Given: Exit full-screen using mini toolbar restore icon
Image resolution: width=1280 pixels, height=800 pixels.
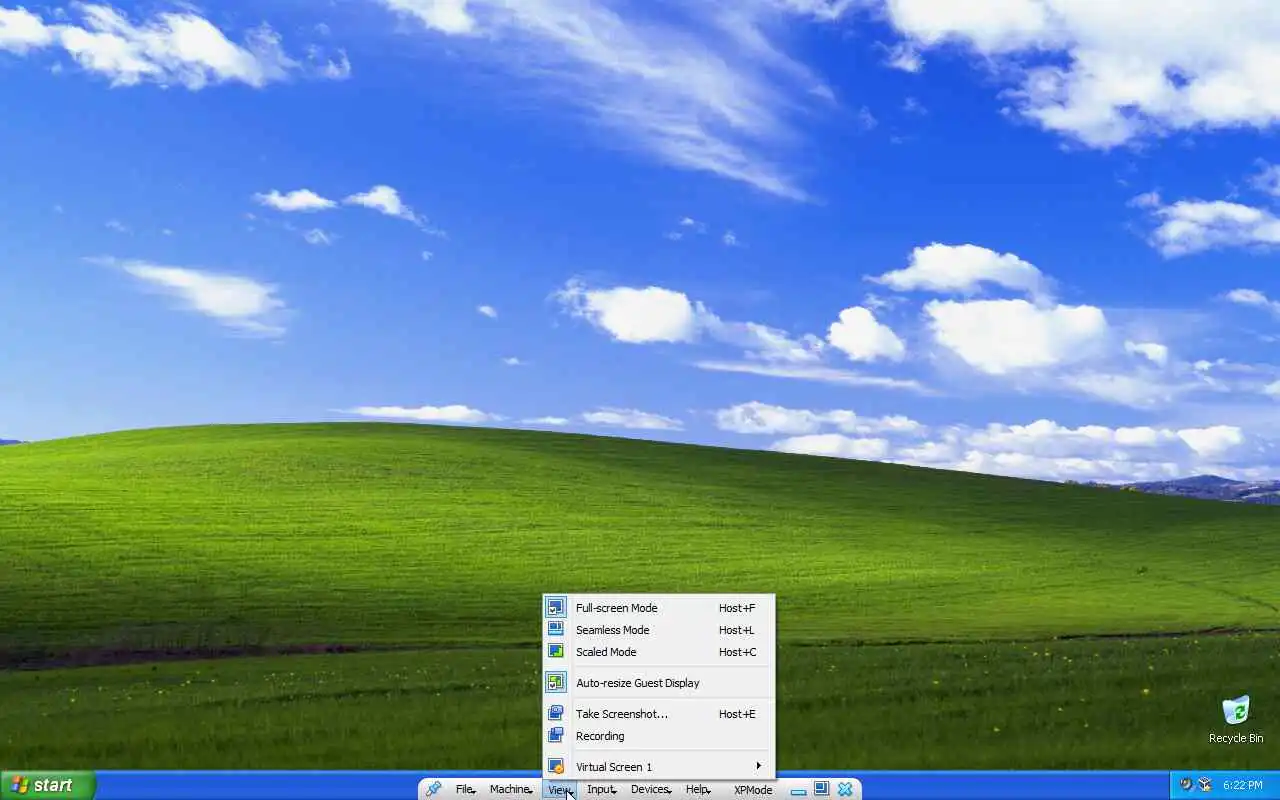Looking at the screenshot, I should tap(821, 788).
